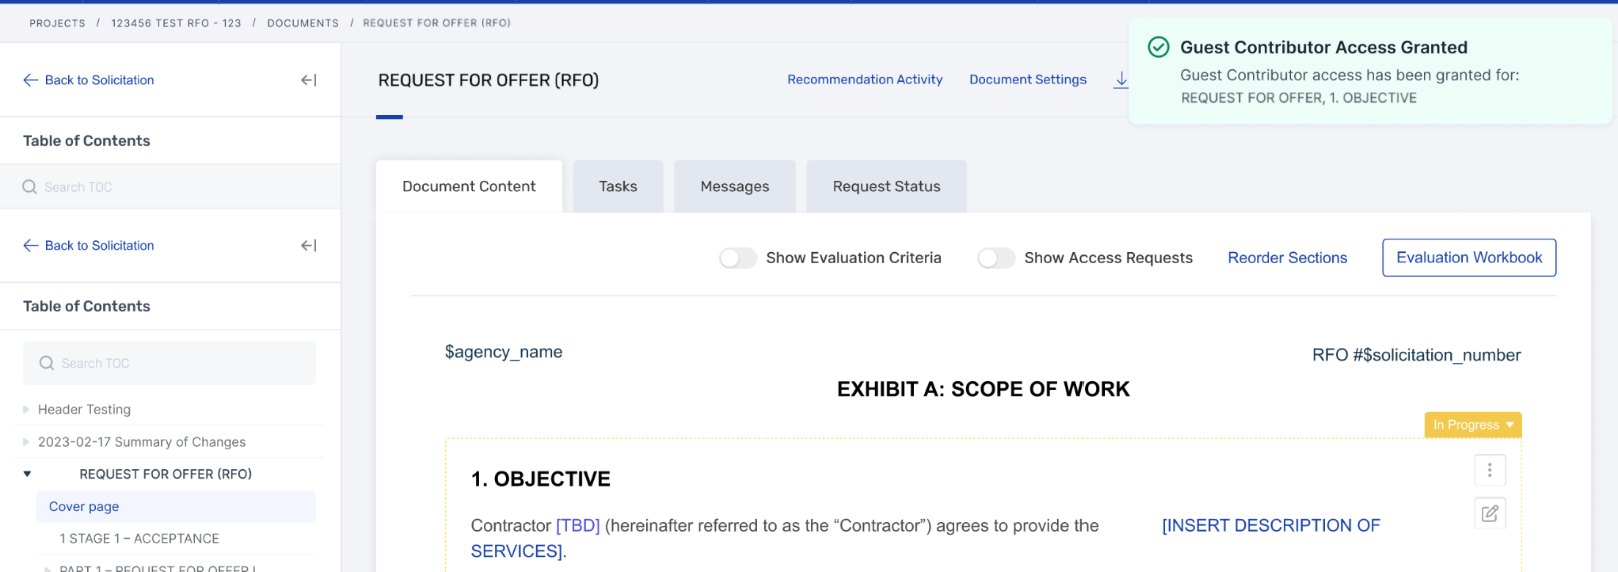1618x572 pixels.
Task: Open the Recommendation Activity link
Action: pyautogui.click(x=865, y=80)
